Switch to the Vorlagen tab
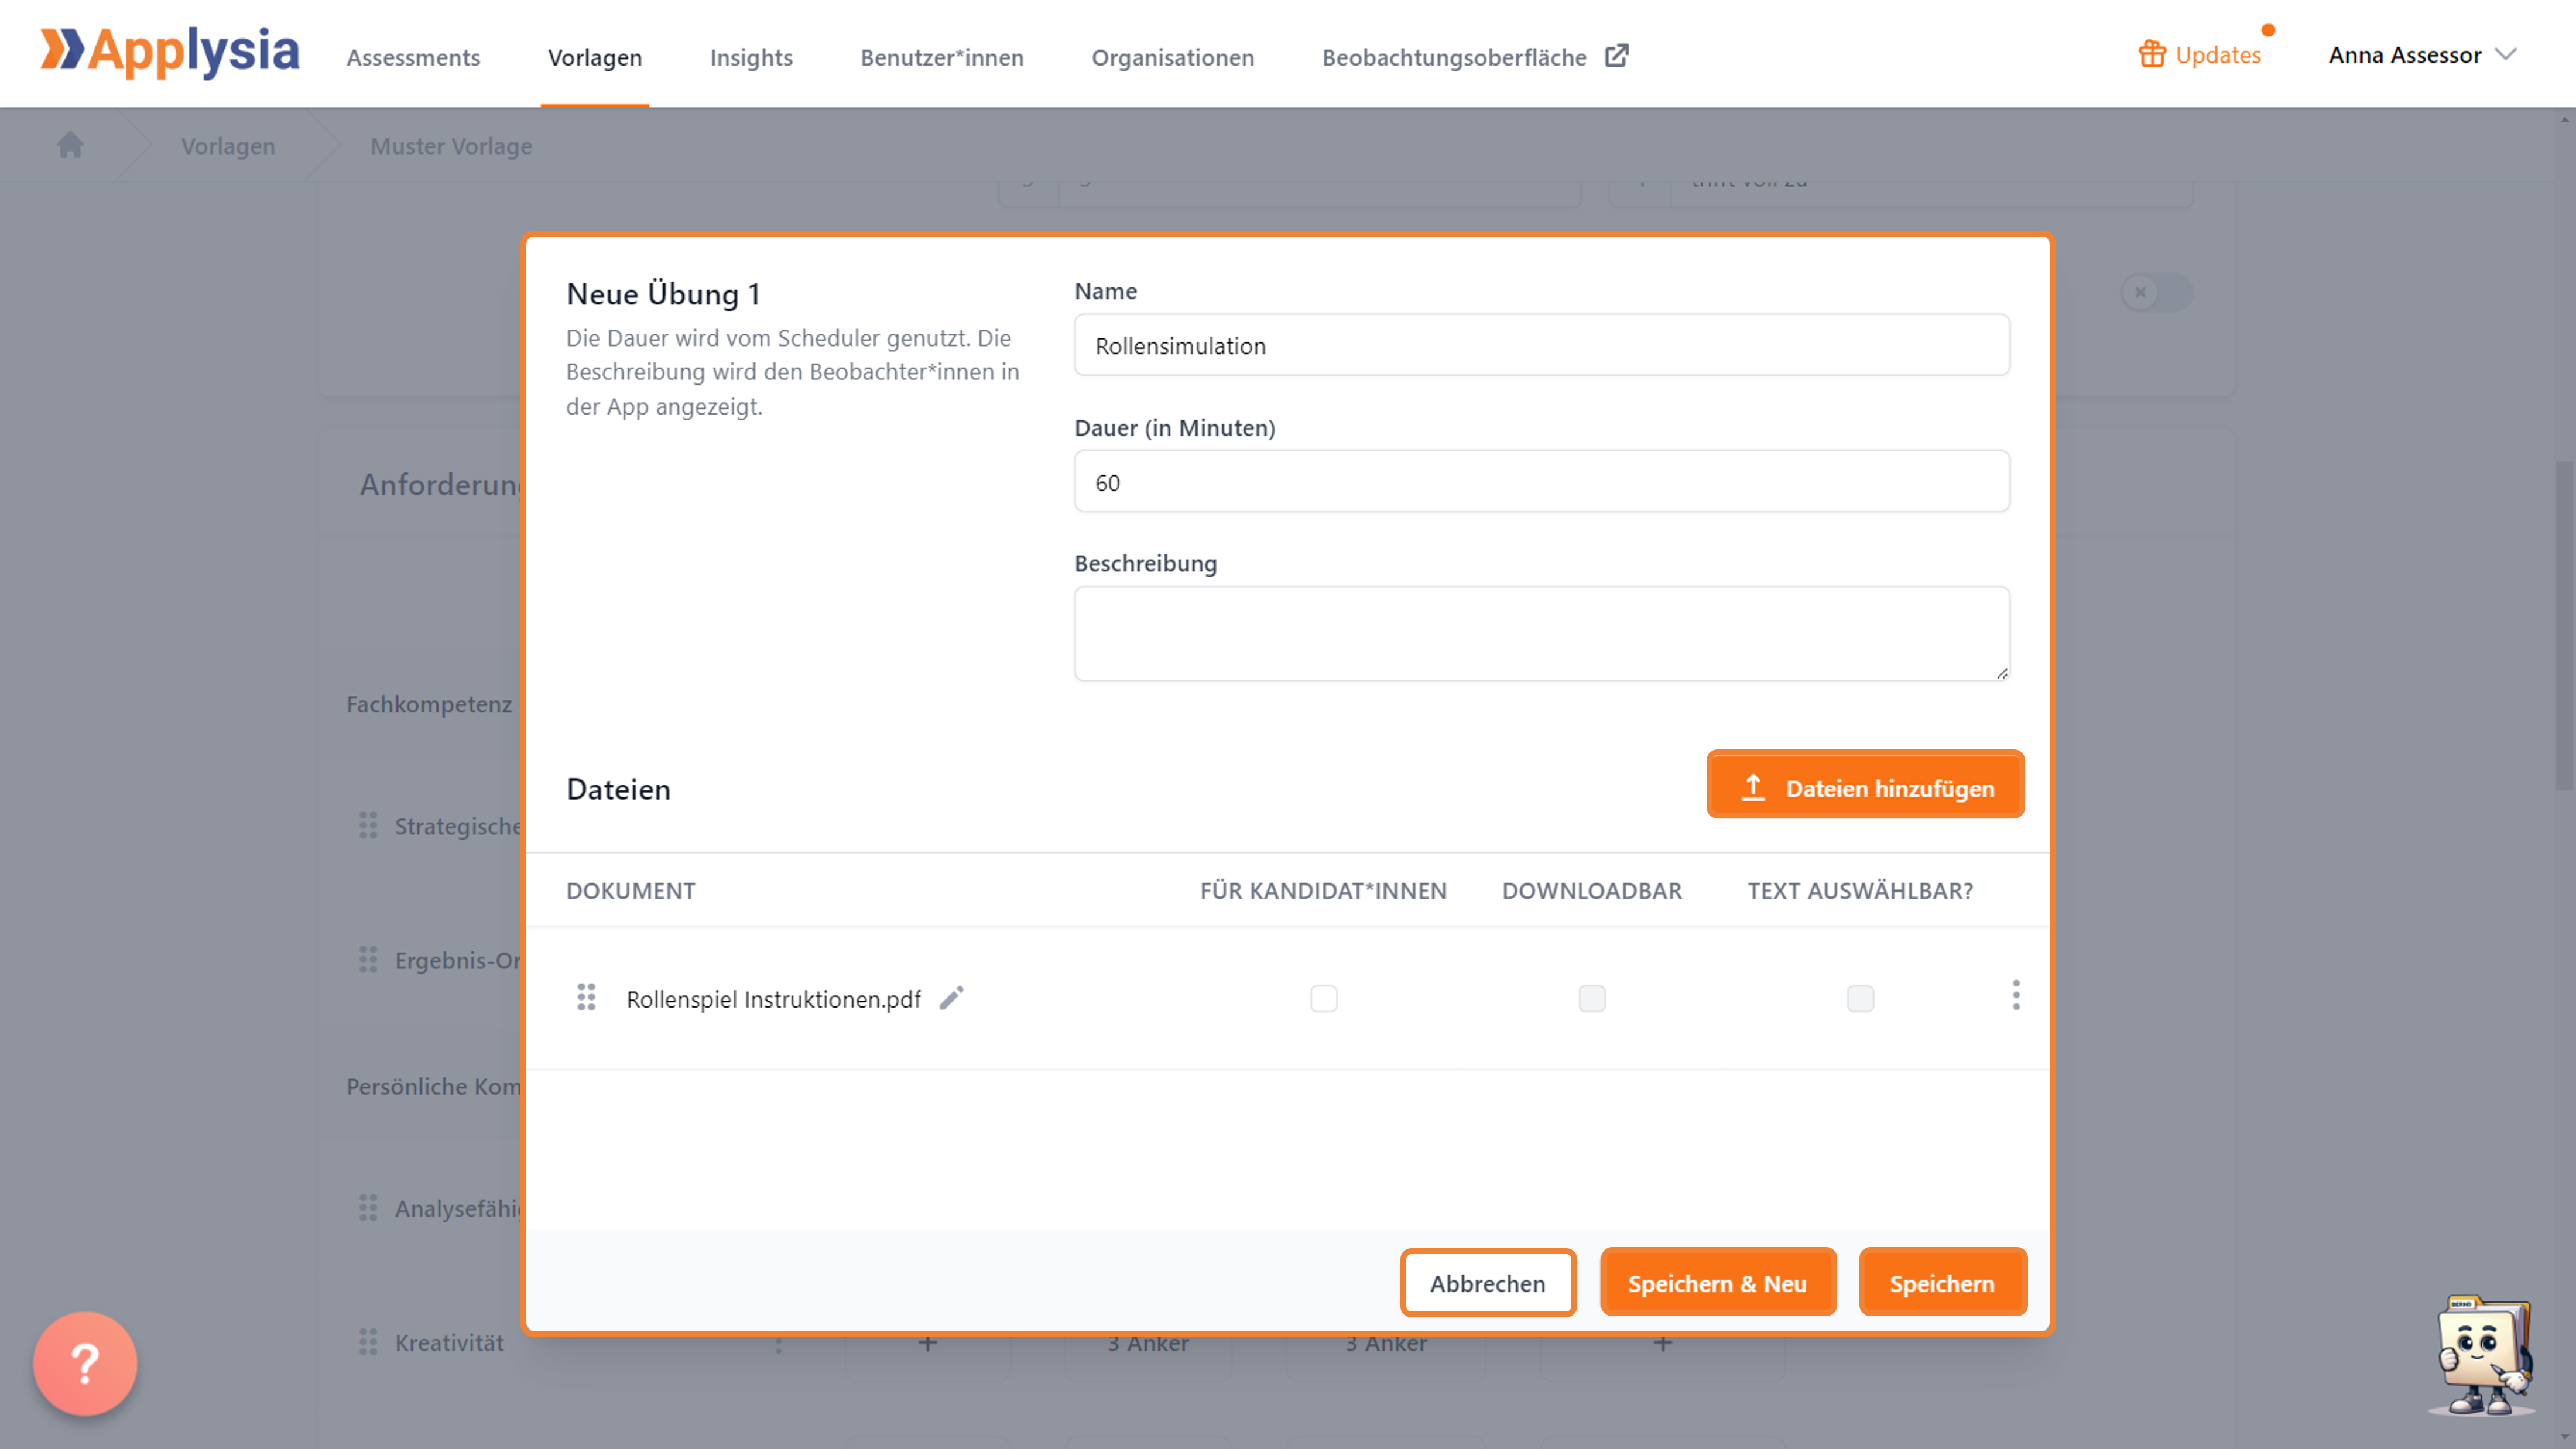 (595, 57)
